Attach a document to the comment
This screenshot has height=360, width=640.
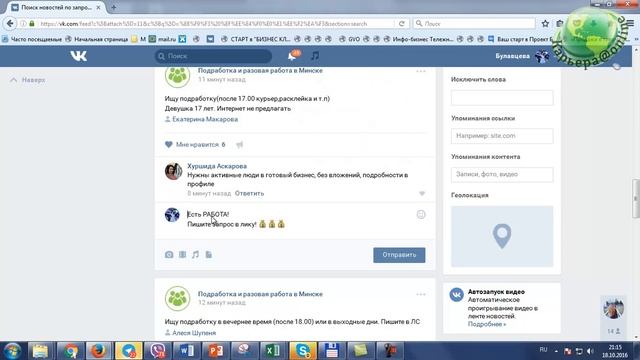click(x=209, y=255)
